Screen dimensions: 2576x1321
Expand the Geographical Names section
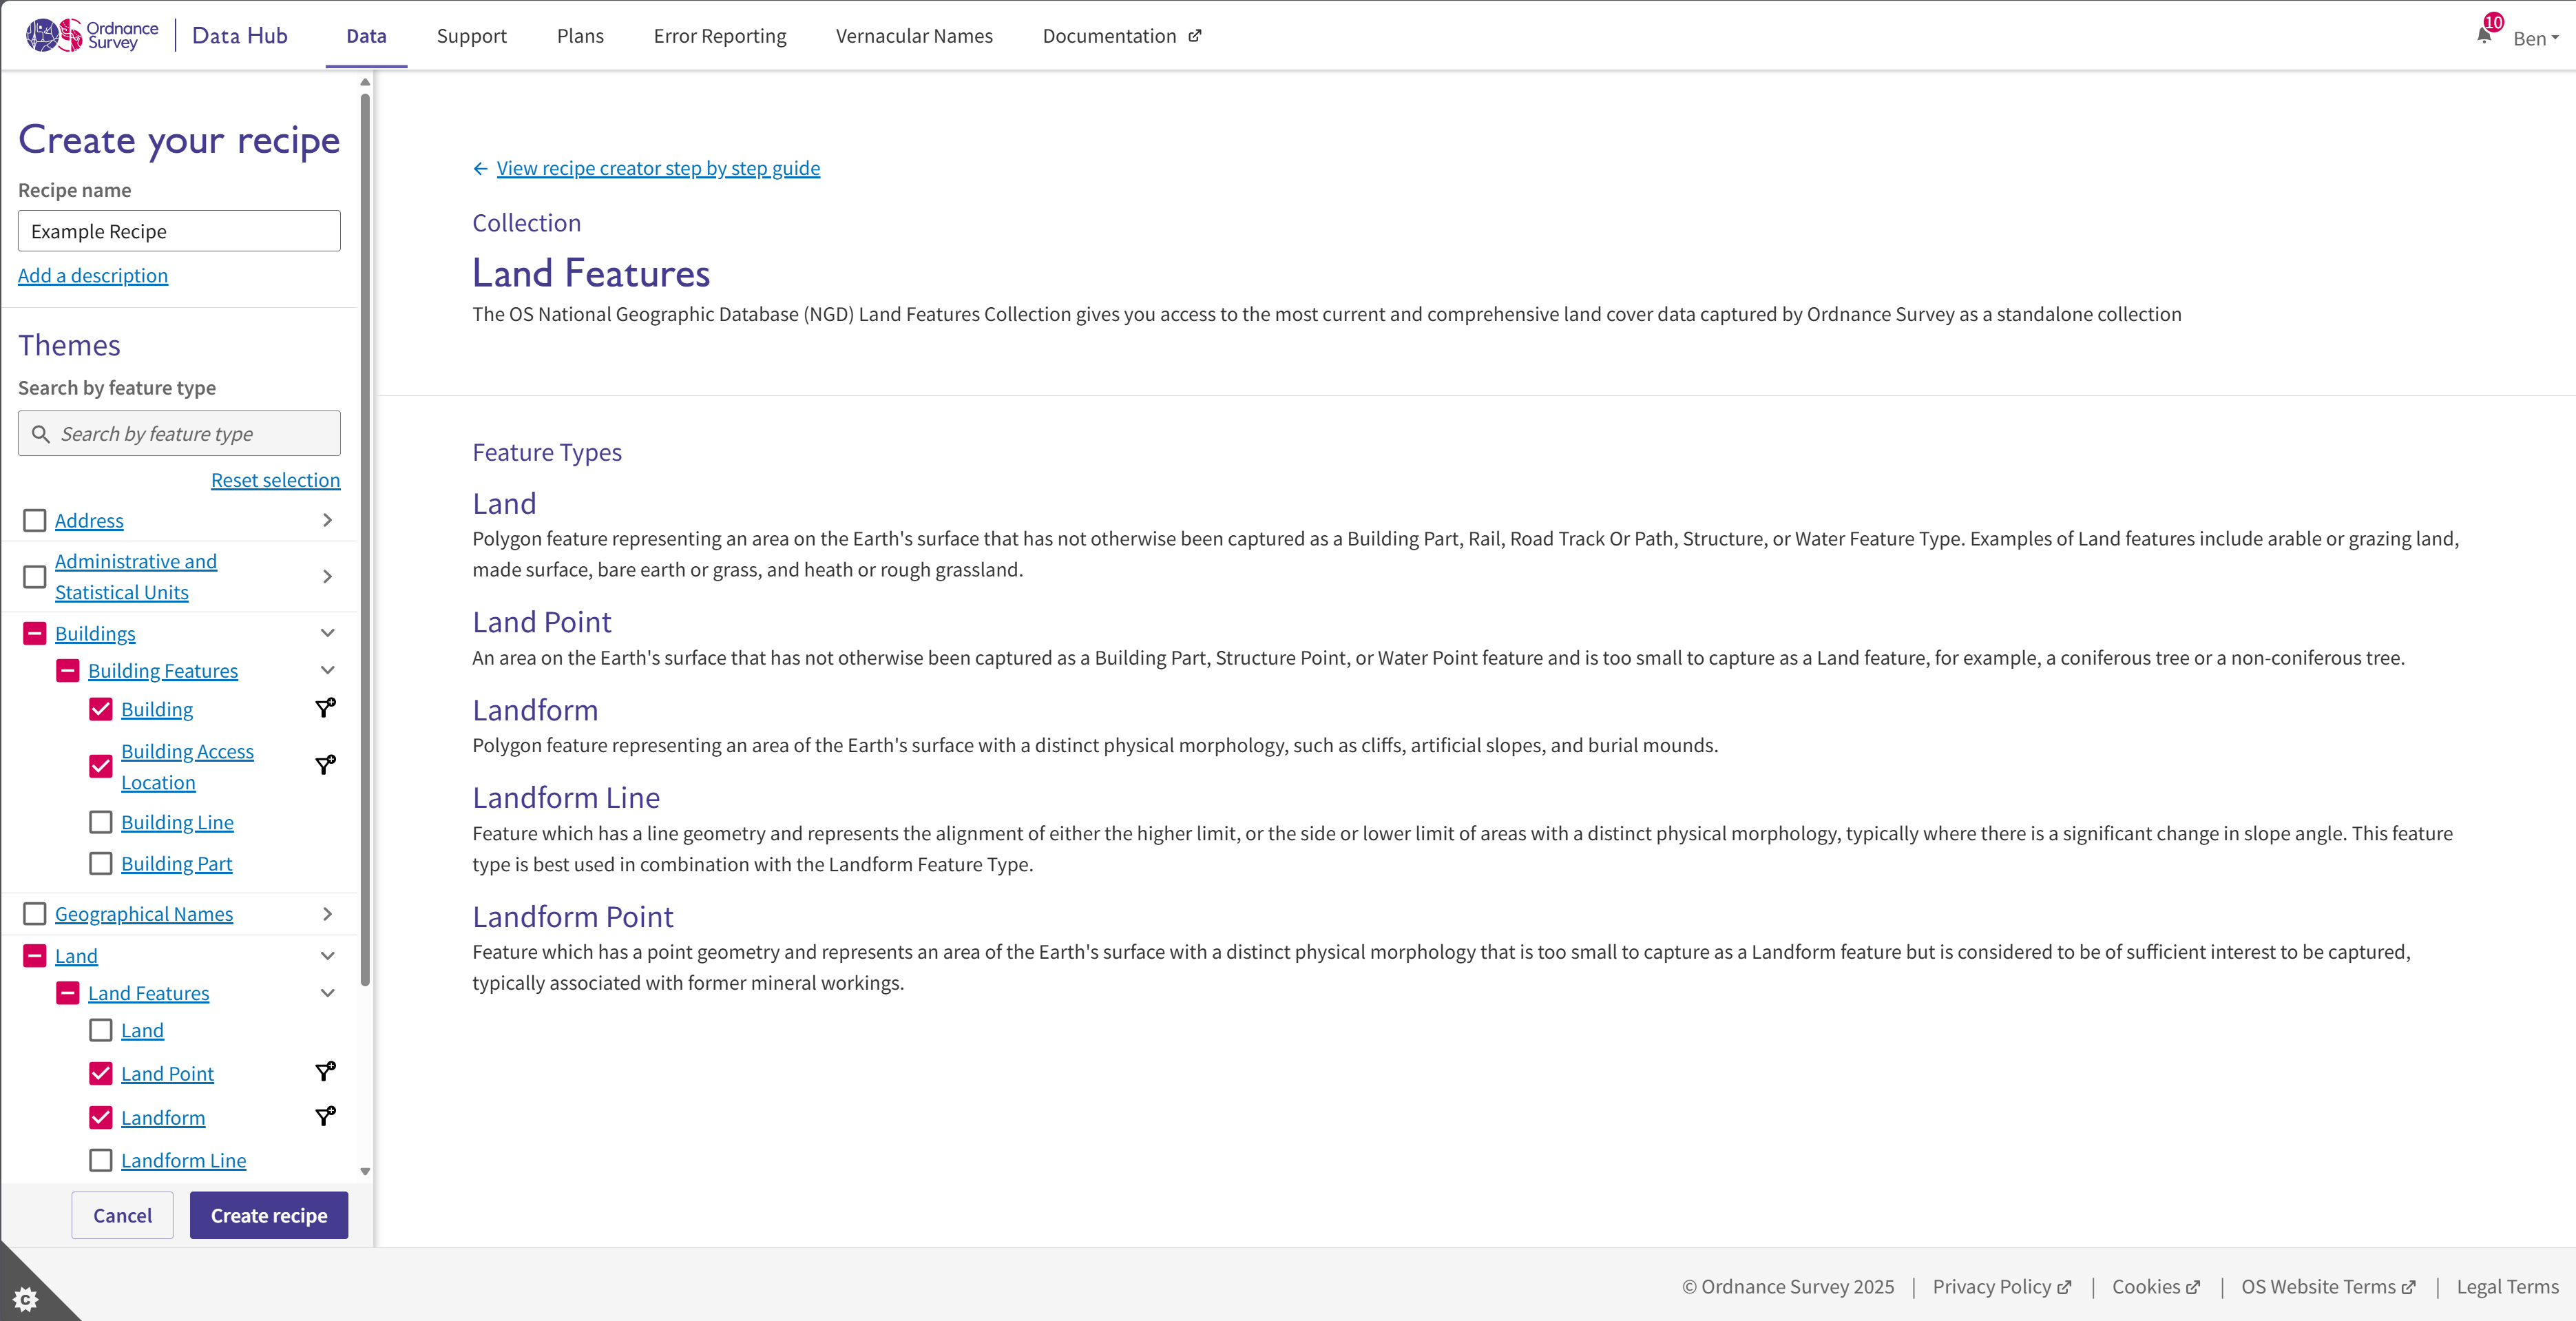click(x=327, y=913)
